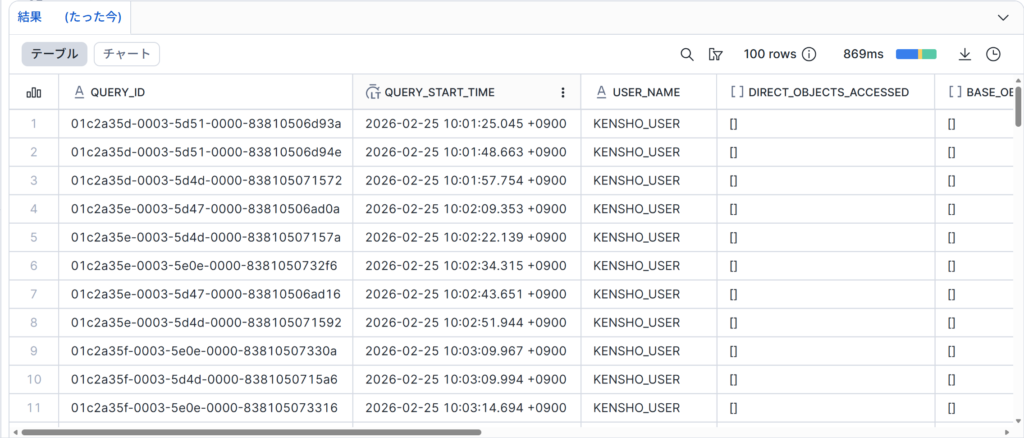
Task: Click the text type icon beside QUERY_ID
Action: coord(79,92)
